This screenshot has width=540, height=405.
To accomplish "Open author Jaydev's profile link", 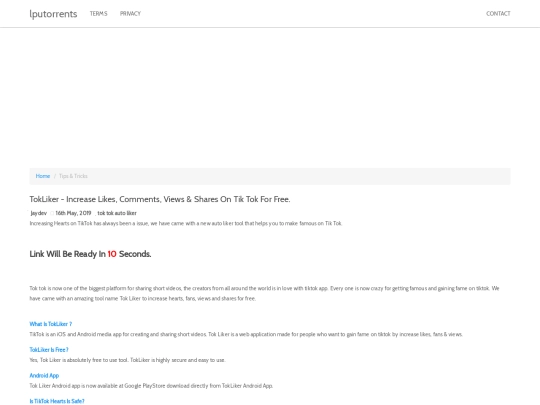I will pos(39,213).
